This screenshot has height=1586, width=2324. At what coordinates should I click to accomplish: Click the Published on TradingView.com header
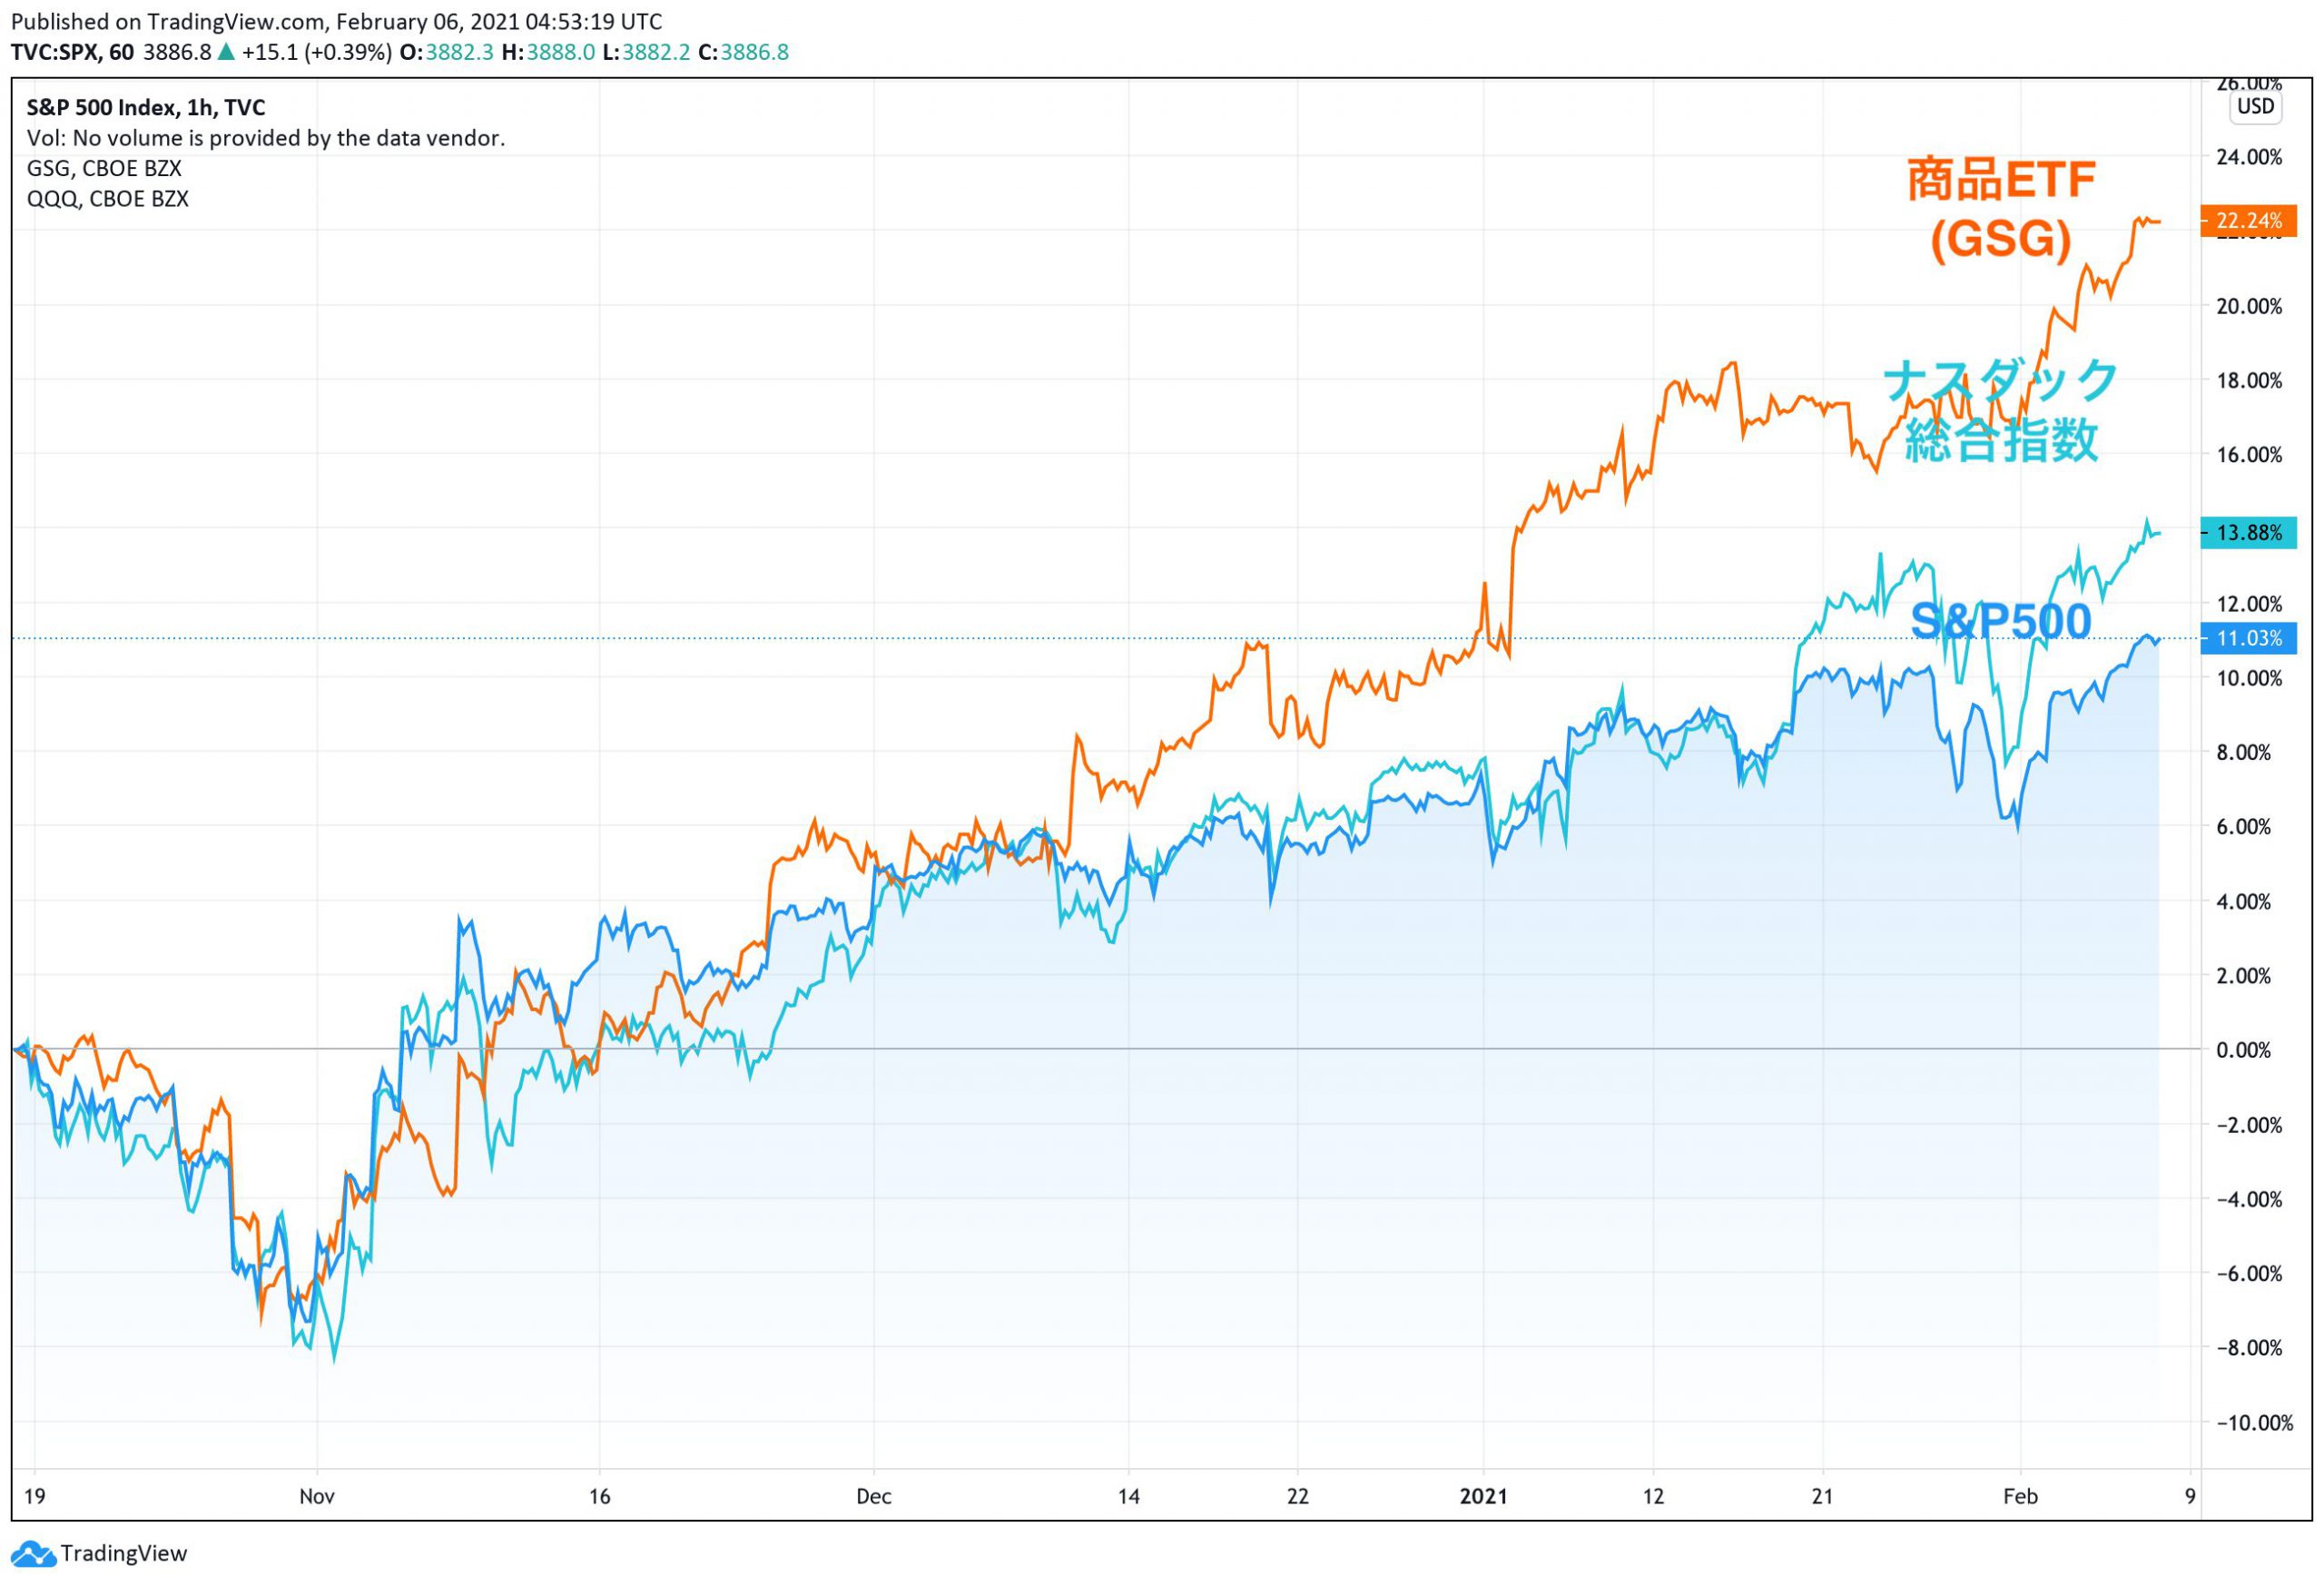click(x=336, y=21)
